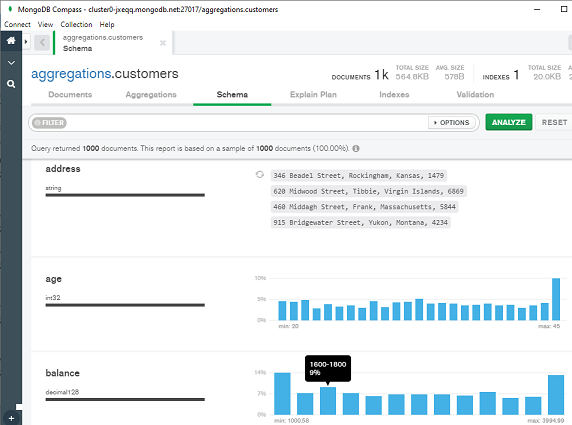Select the tallest age bar at max 45
The width and height of the screenshot is (572, 425).
(x=556, y=299)
